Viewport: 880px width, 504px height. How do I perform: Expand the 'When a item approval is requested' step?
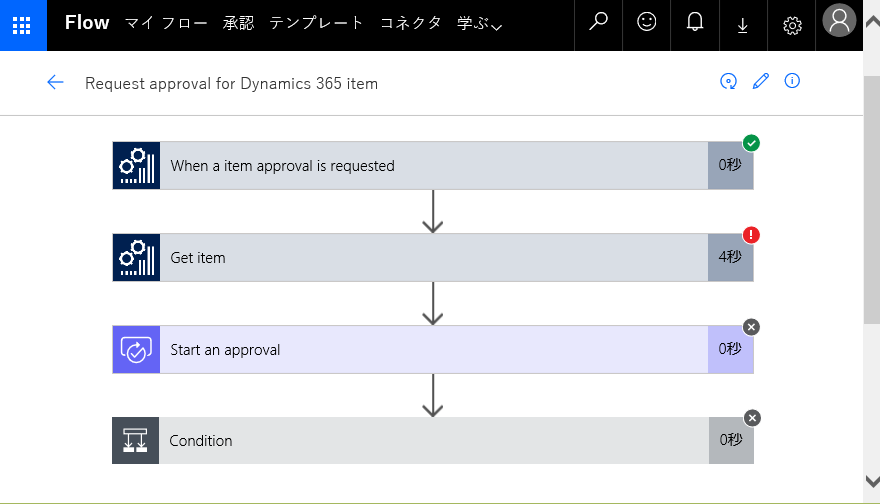click(x=433, y=166)
